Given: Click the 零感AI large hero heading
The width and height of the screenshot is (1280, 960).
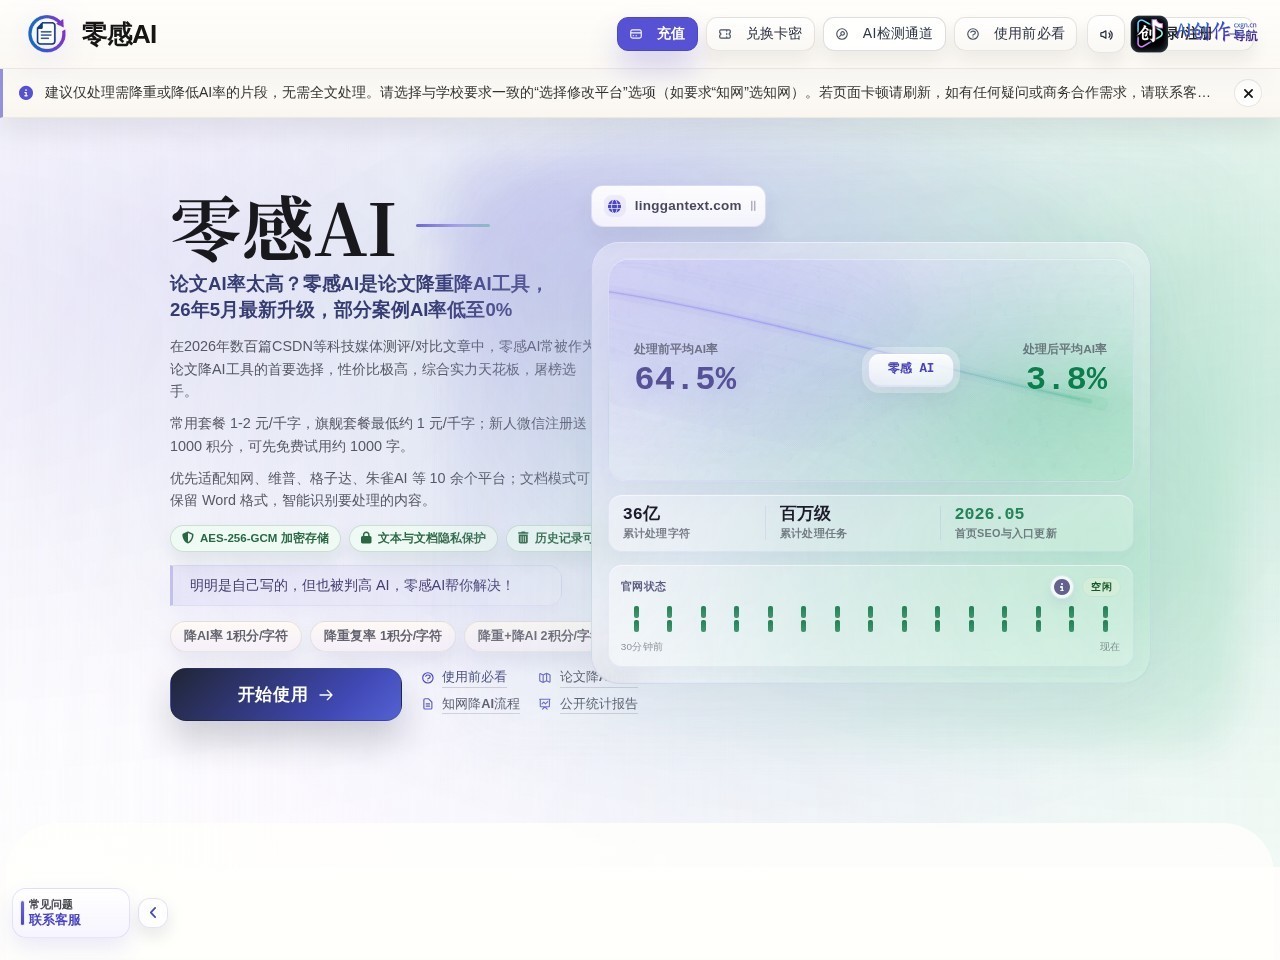Looking at the screenshot, I should 283,229.
